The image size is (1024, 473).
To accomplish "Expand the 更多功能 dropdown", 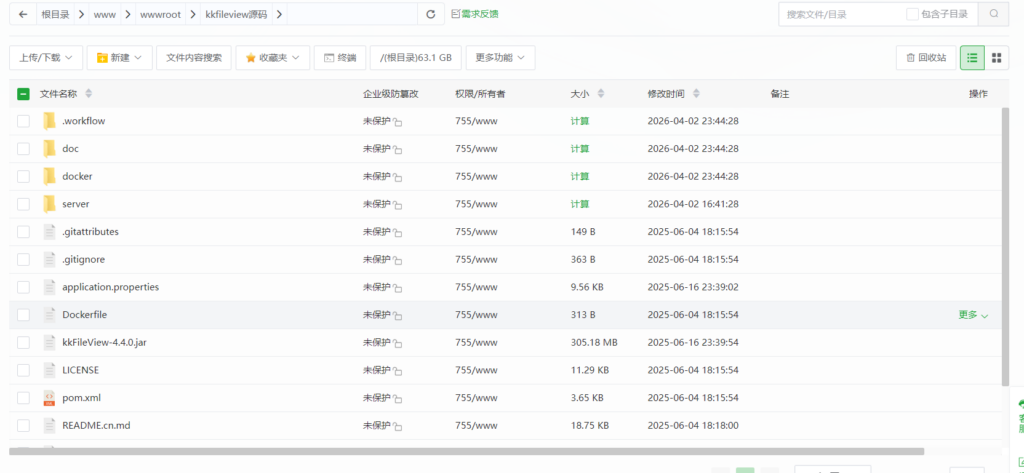I will pyautogui.click(x=500, y=57).
